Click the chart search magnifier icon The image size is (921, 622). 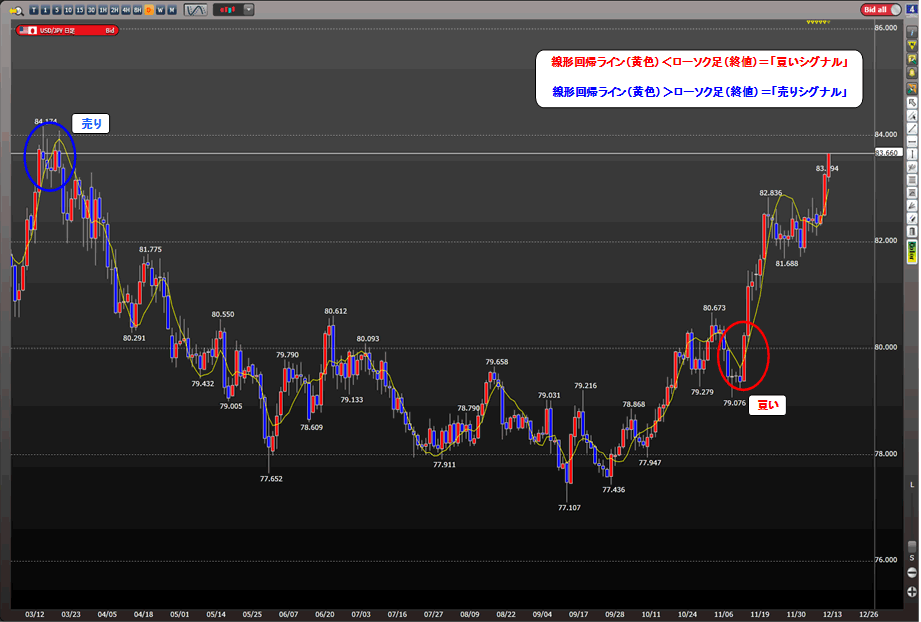pyautogui.click(x=15, y=10)
